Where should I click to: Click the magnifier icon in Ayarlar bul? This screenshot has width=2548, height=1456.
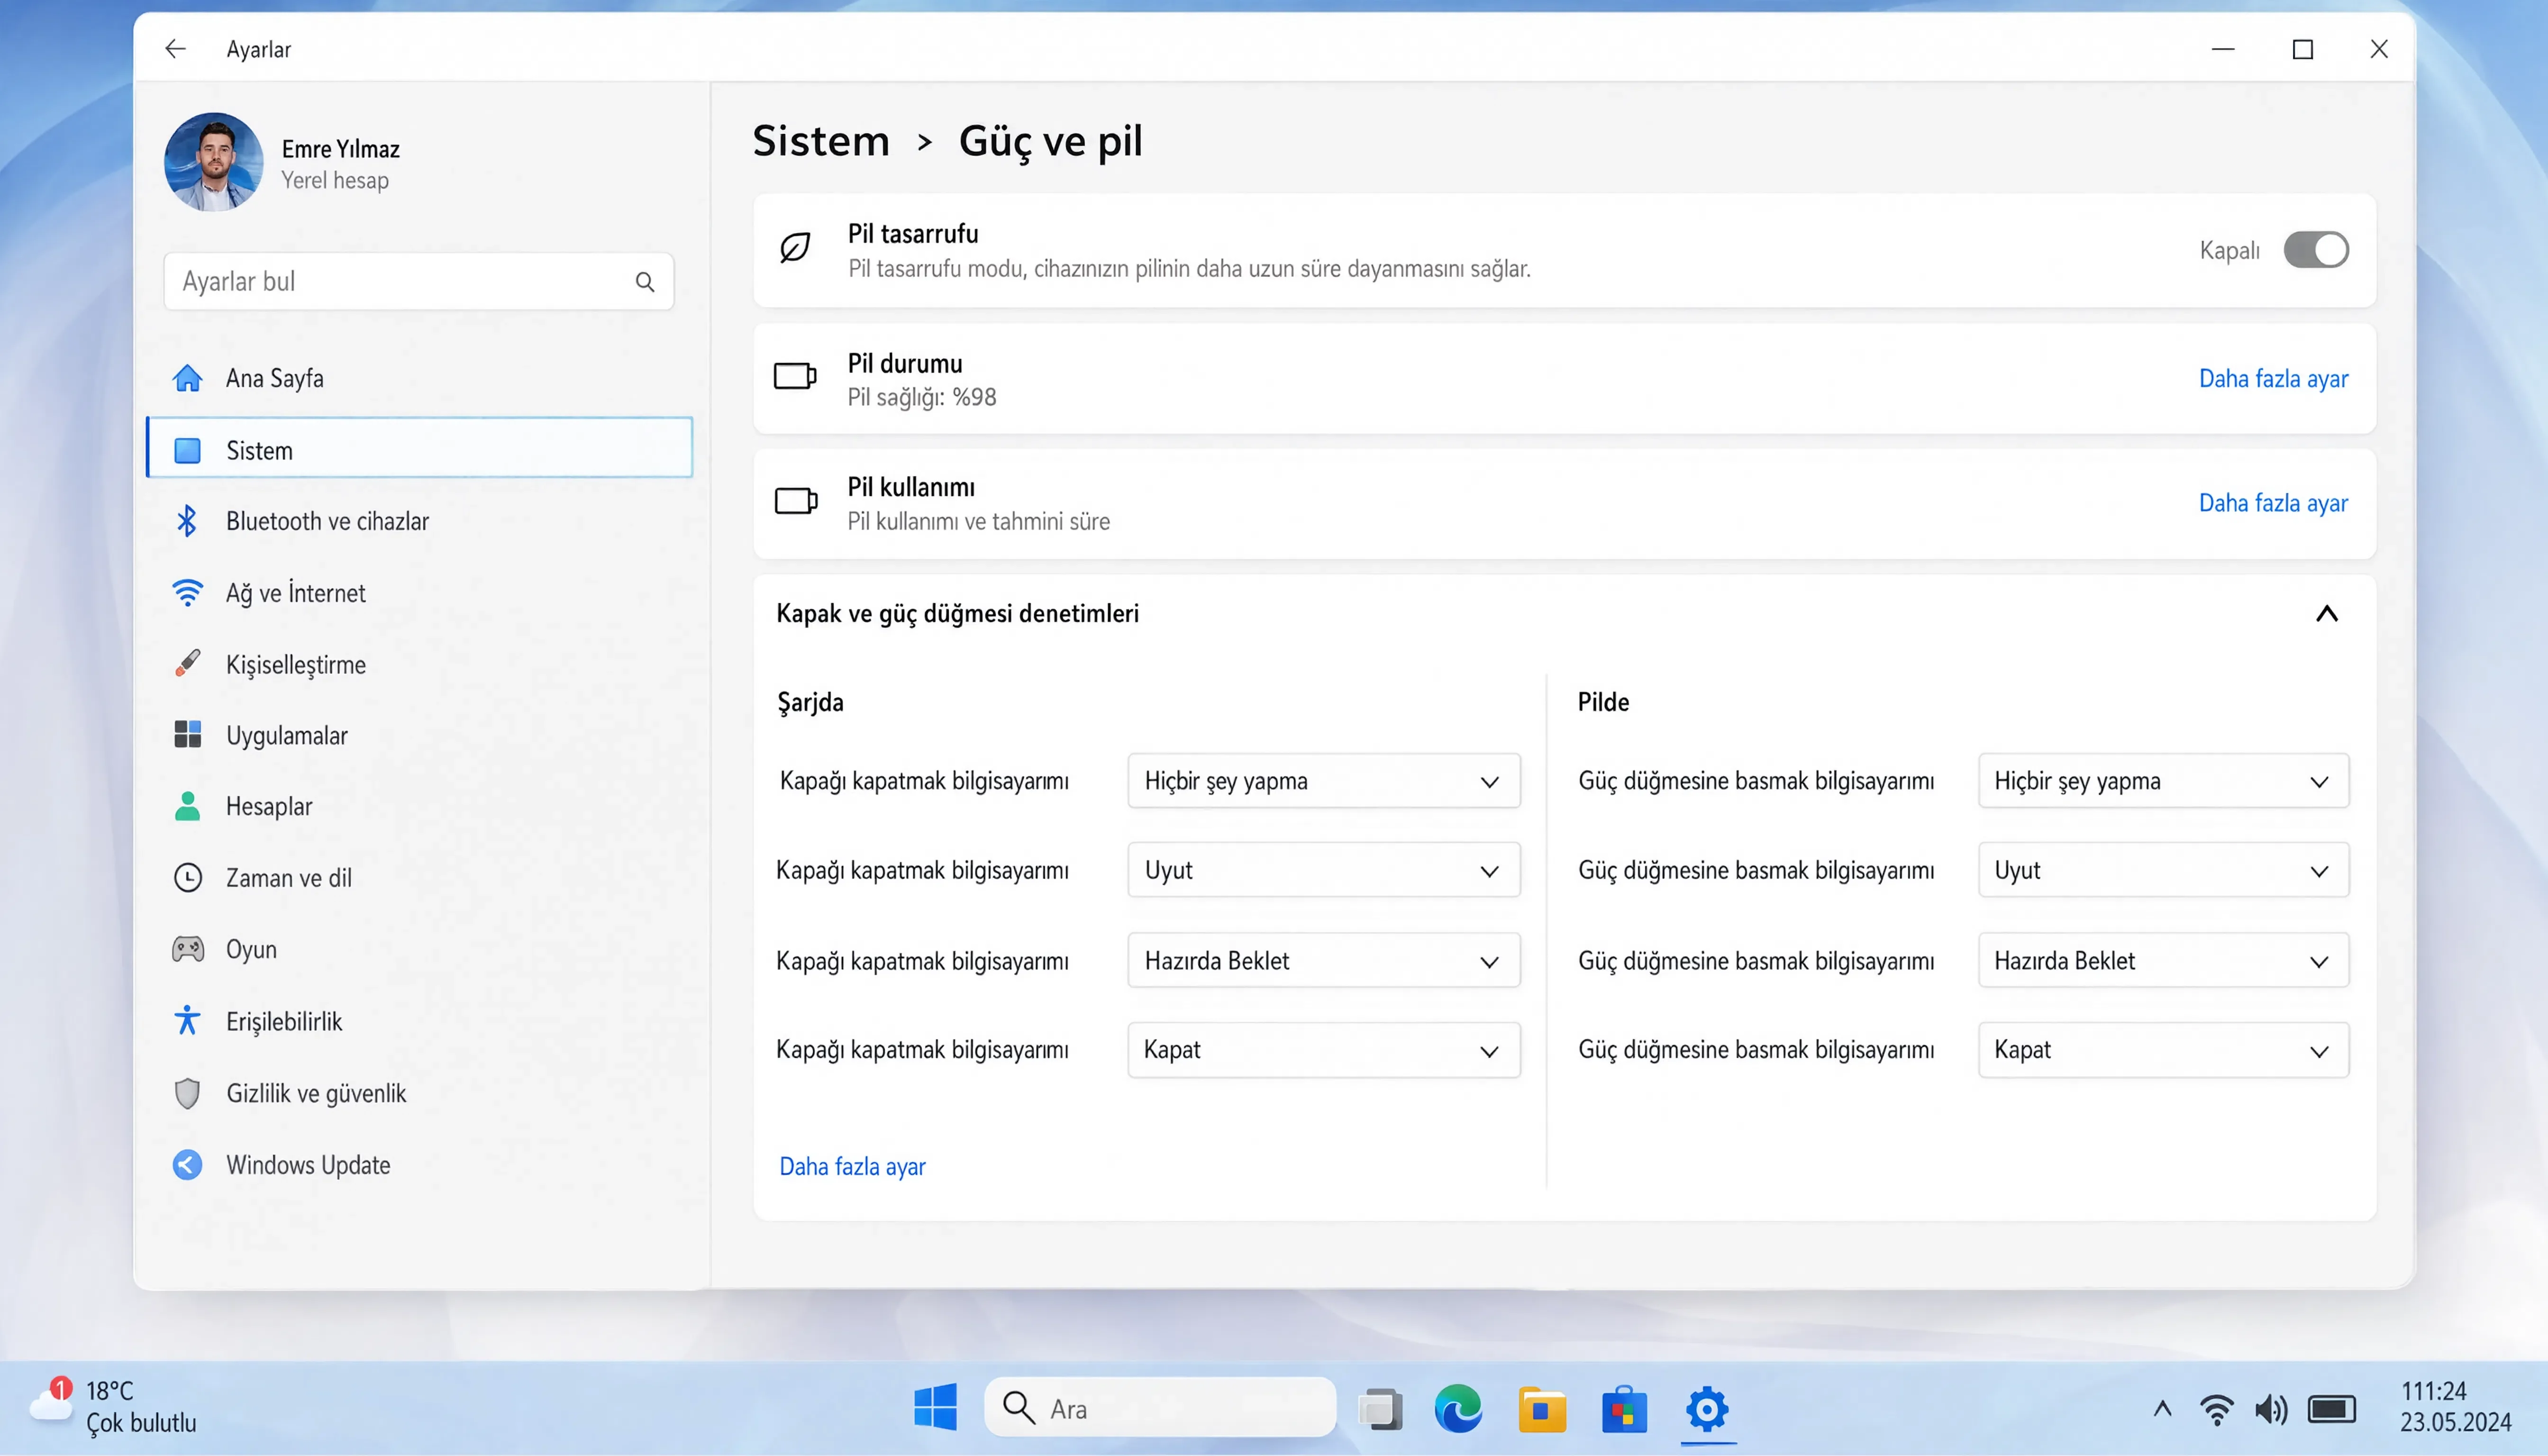coord(645,282)
